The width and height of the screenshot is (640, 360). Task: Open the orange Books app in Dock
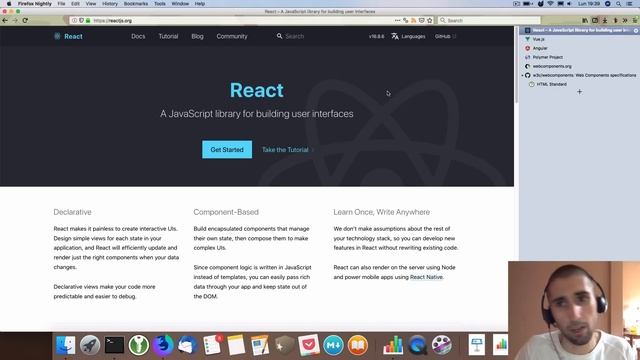click(x=358, y=345)
